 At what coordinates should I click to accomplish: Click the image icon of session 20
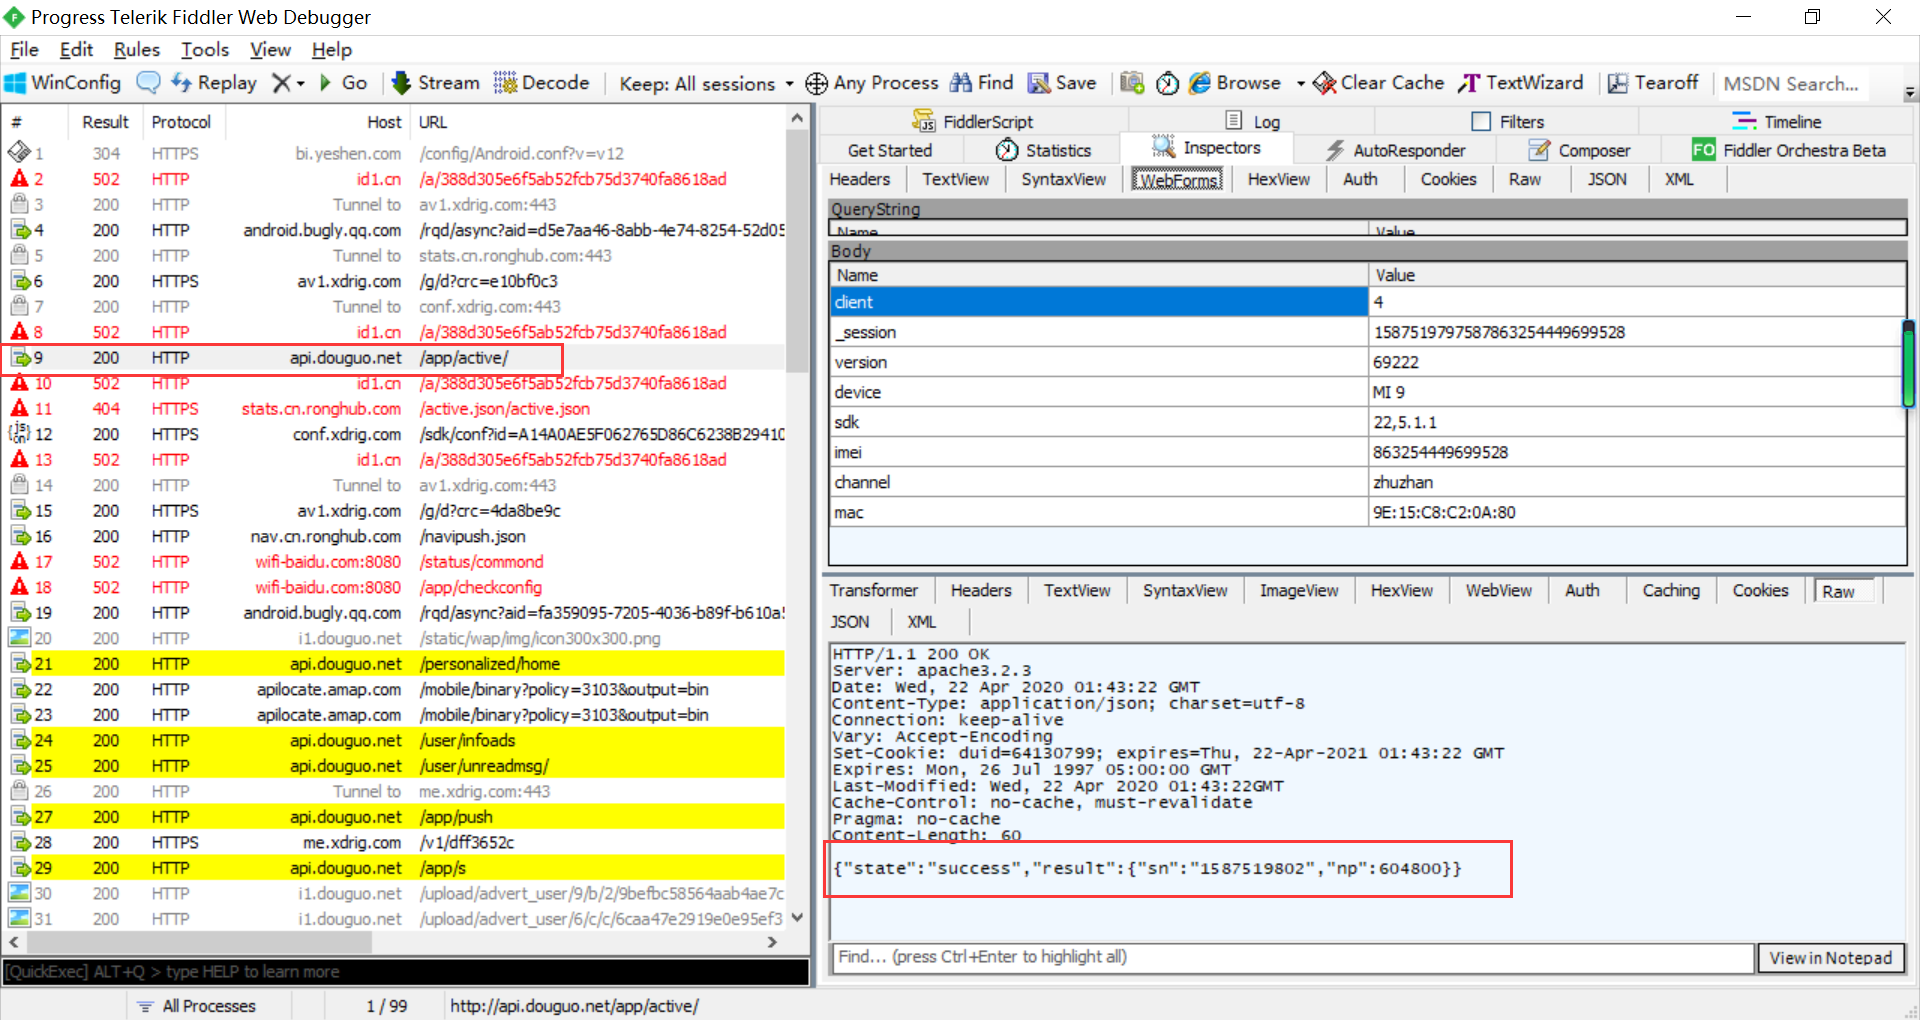19,638
